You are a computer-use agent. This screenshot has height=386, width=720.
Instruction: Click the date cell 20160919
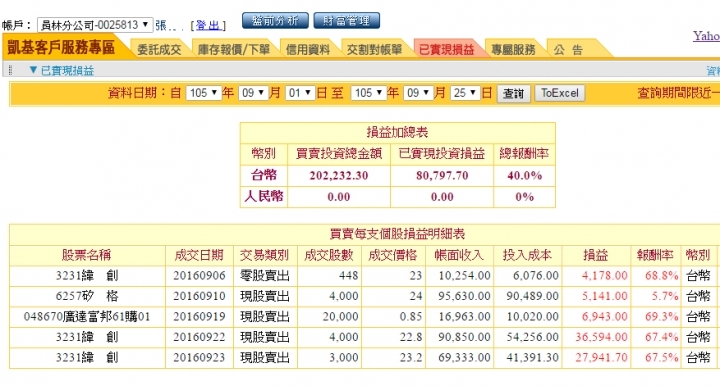199,317
